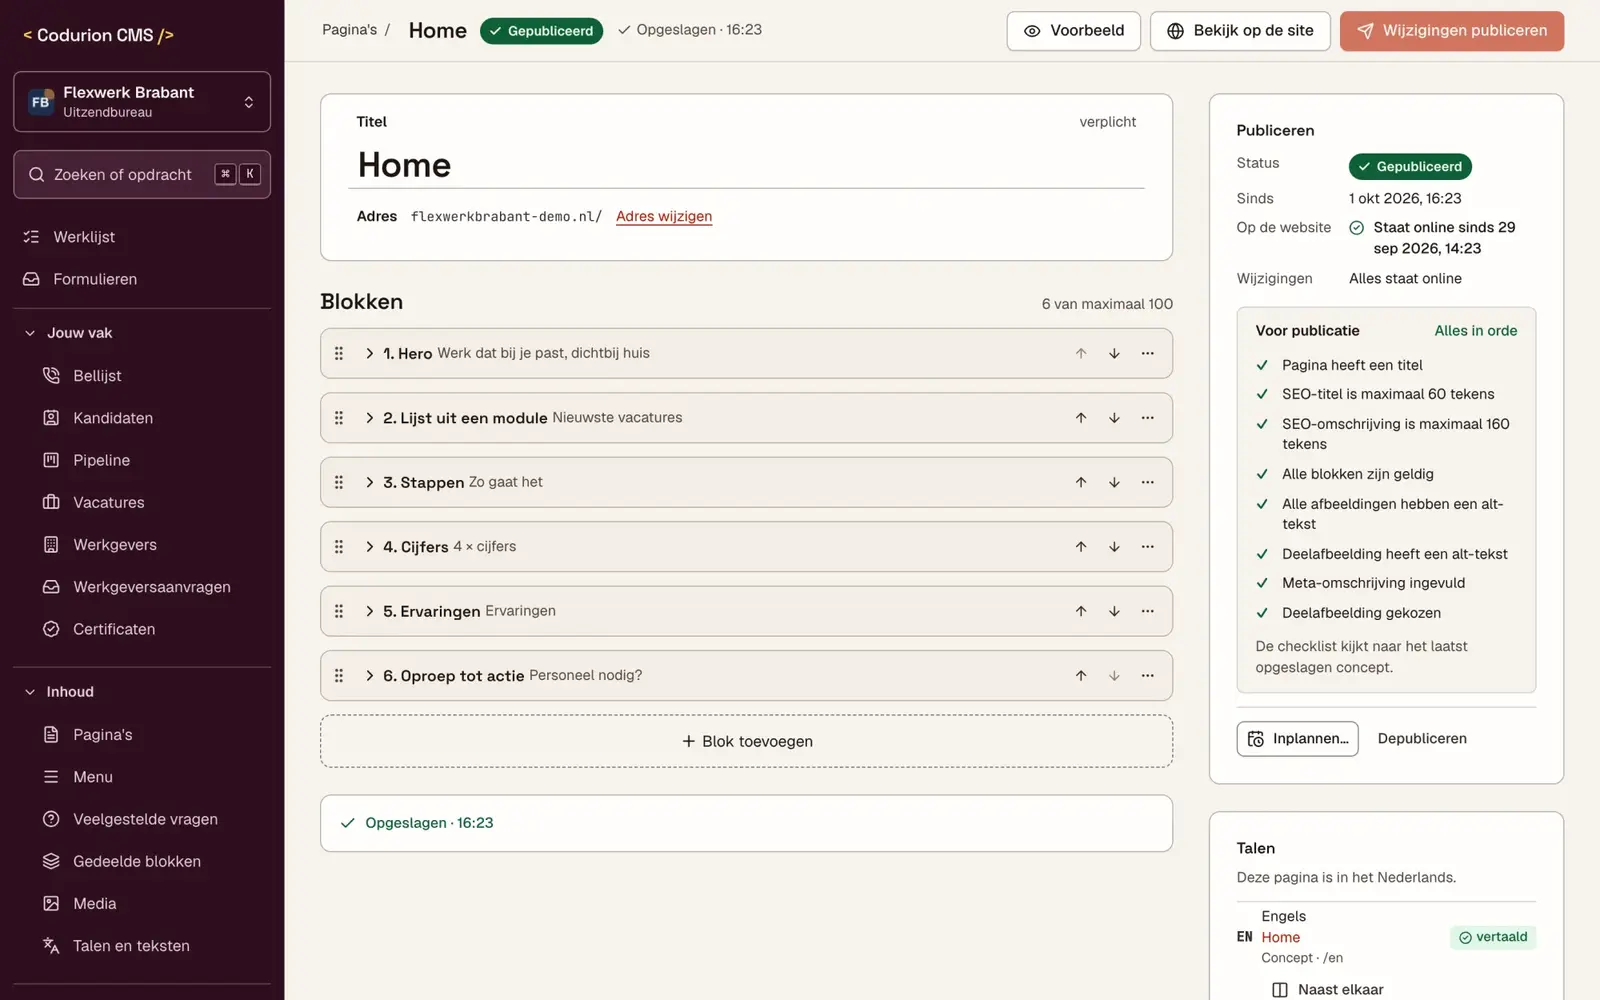Click the Wijzigingen publiceren button
Screen dimensions: 1600x1000
[1452, 31]
